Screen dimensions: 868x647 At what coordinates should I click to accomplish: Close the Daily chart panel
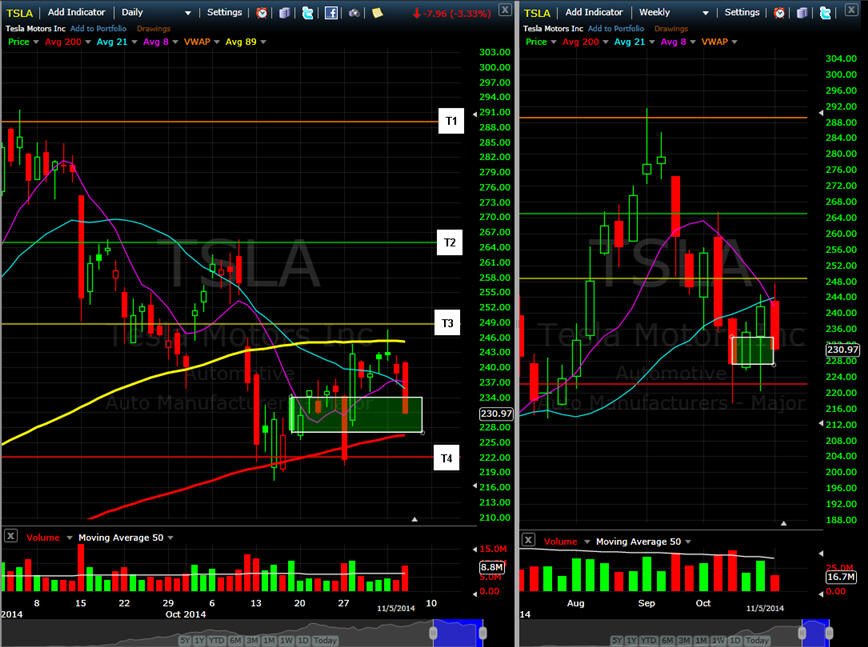pos(505,9)
